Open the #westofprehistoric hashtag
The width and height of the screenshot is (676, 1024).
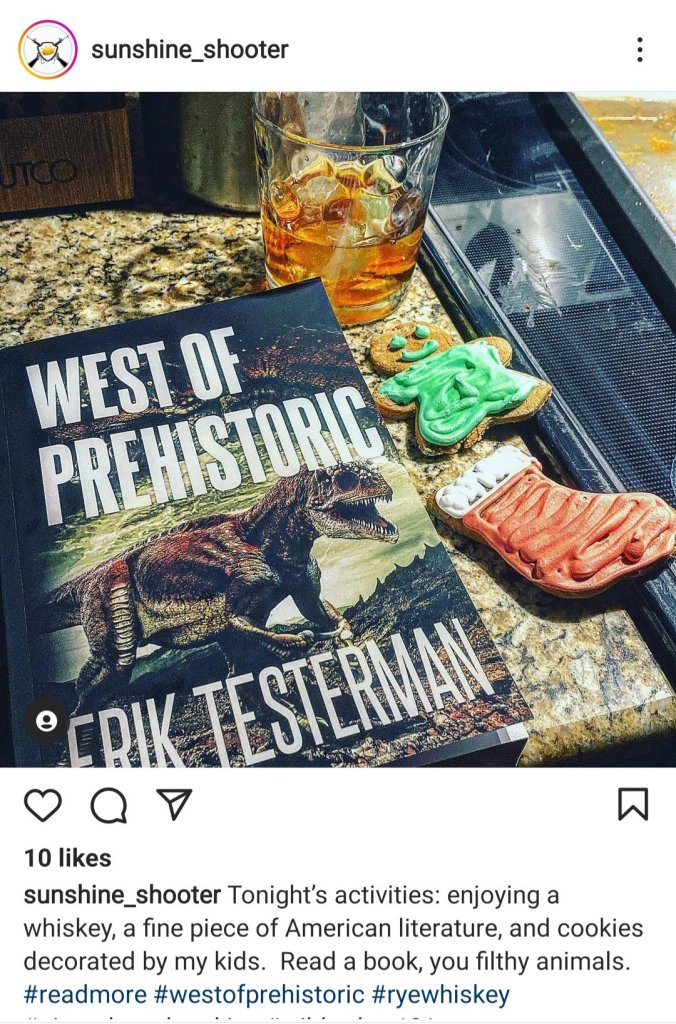[259, 995]
